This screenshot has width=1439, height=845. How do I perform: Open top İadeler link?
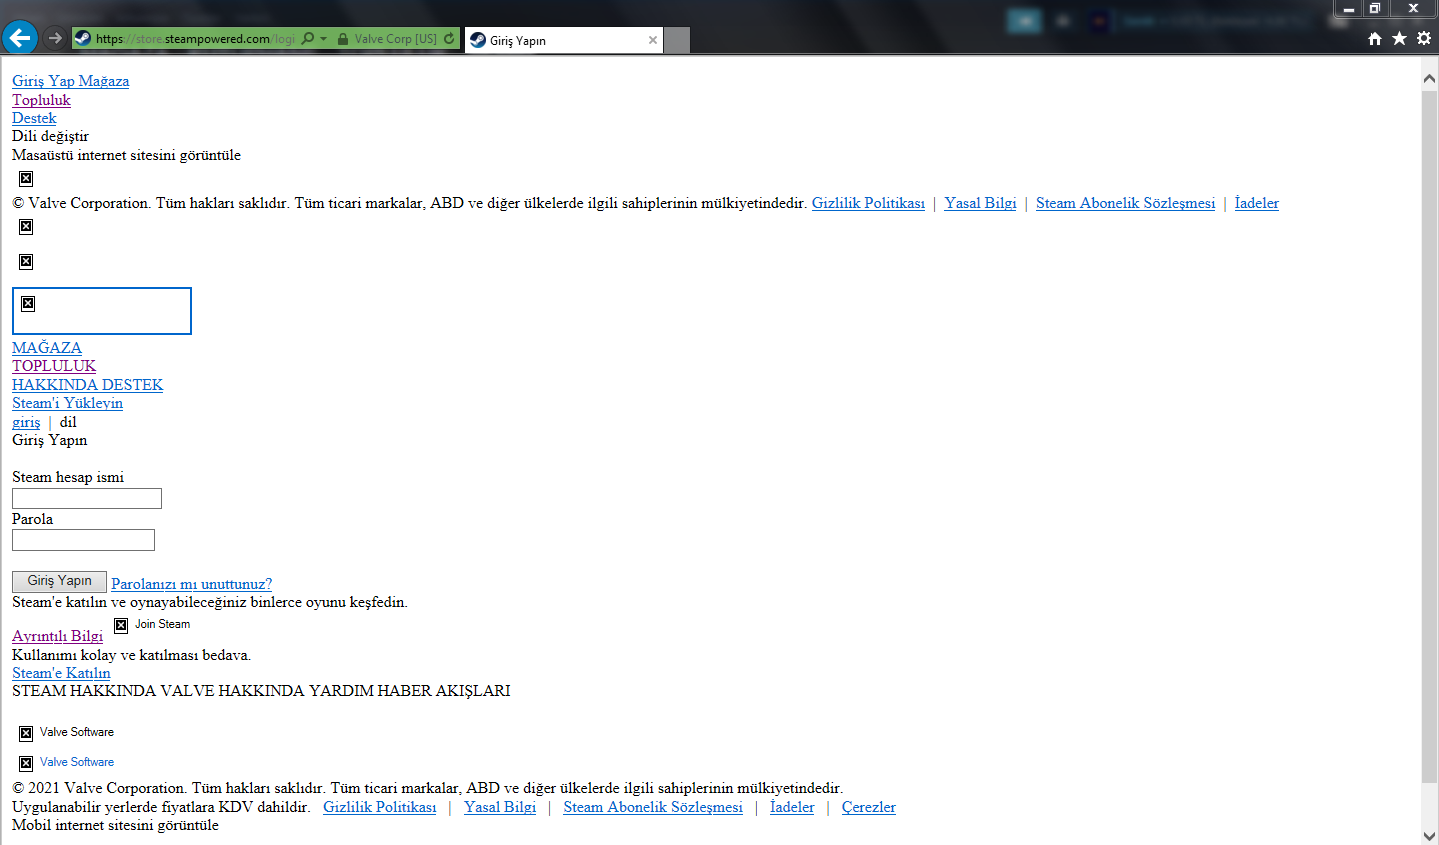1256,203
